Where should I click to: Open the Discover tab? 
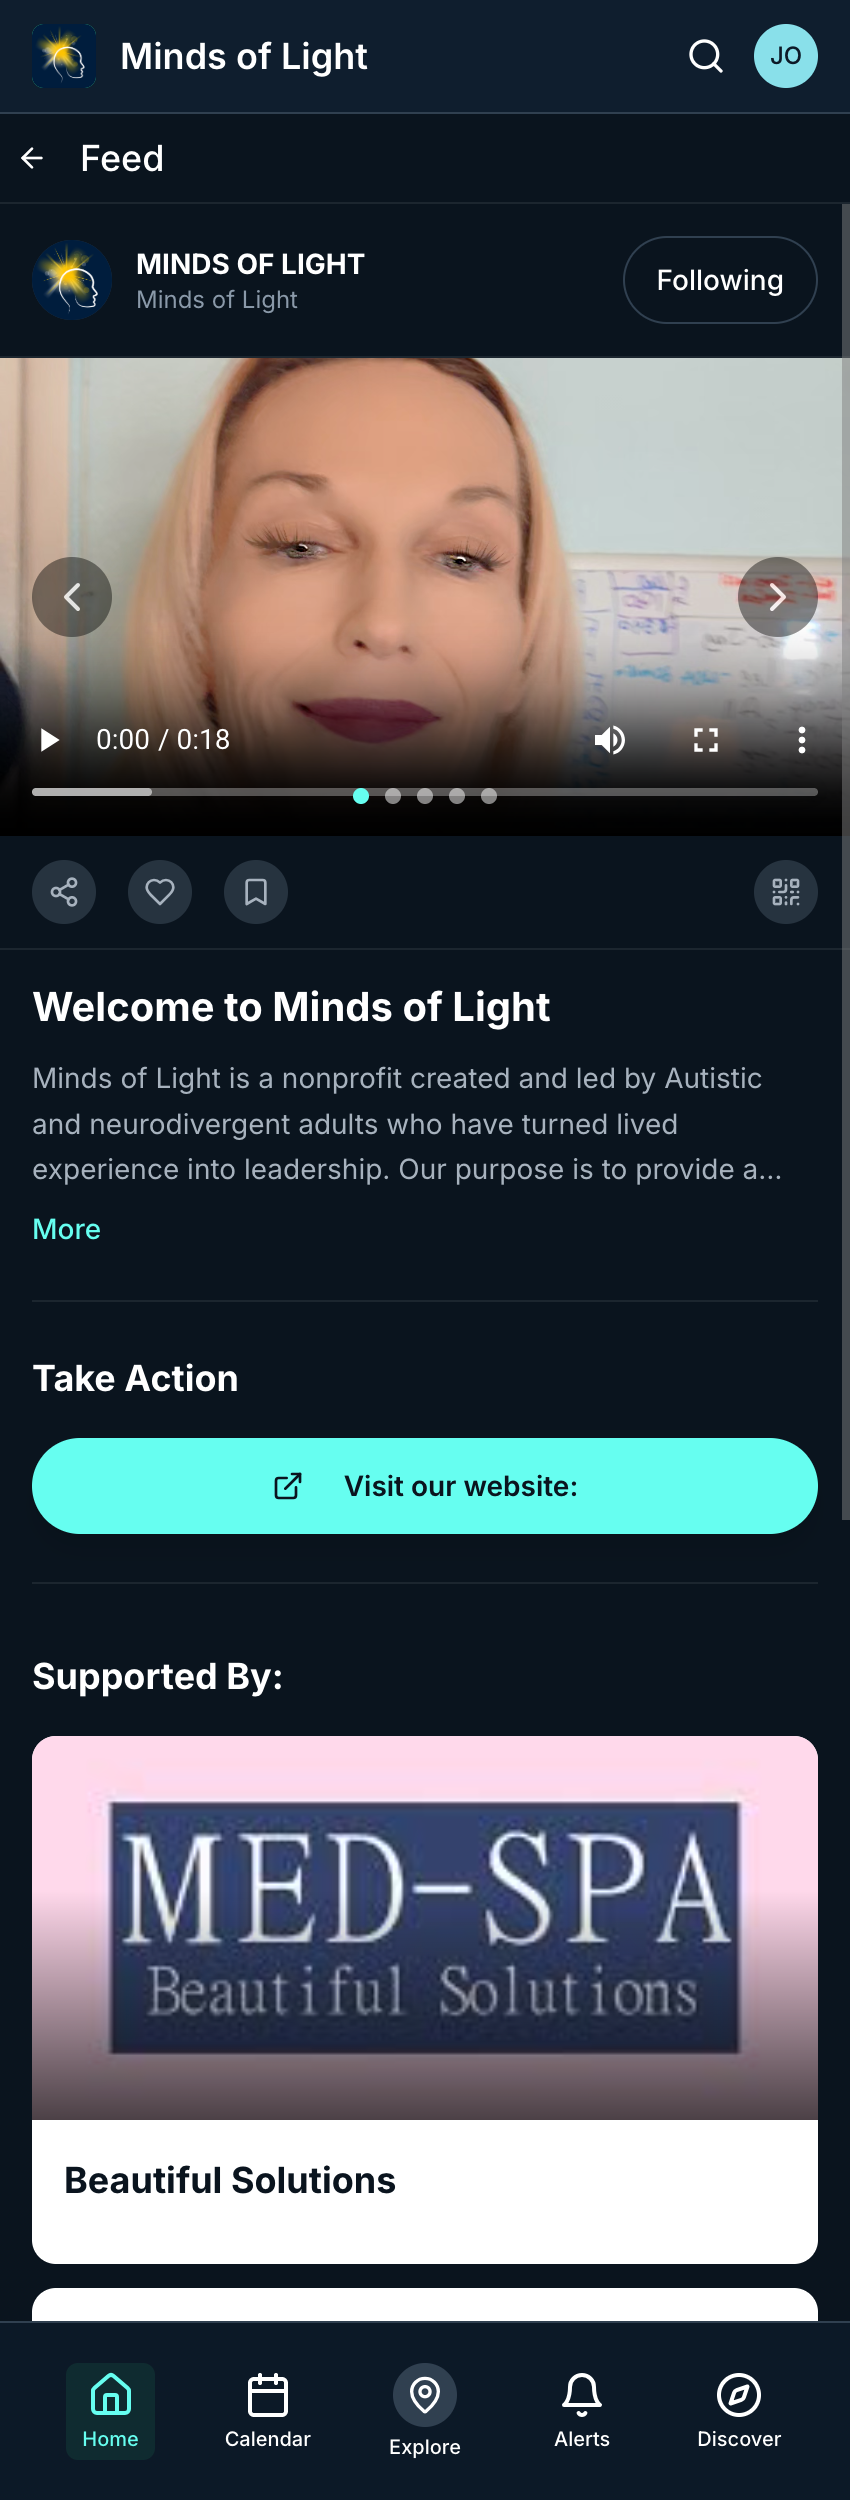(739, 2411)
